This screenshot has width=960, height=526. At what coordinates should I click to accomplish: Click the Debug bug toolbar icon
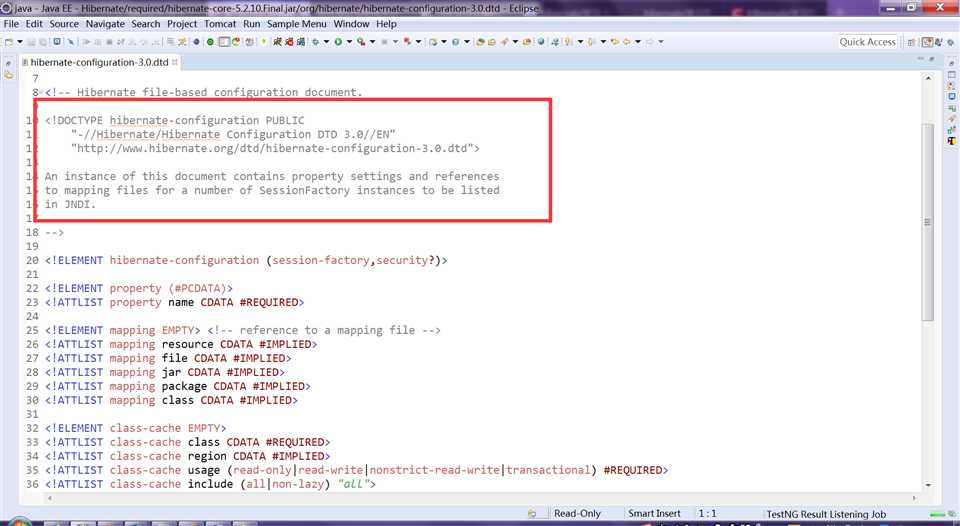click(x=315, y=42)
